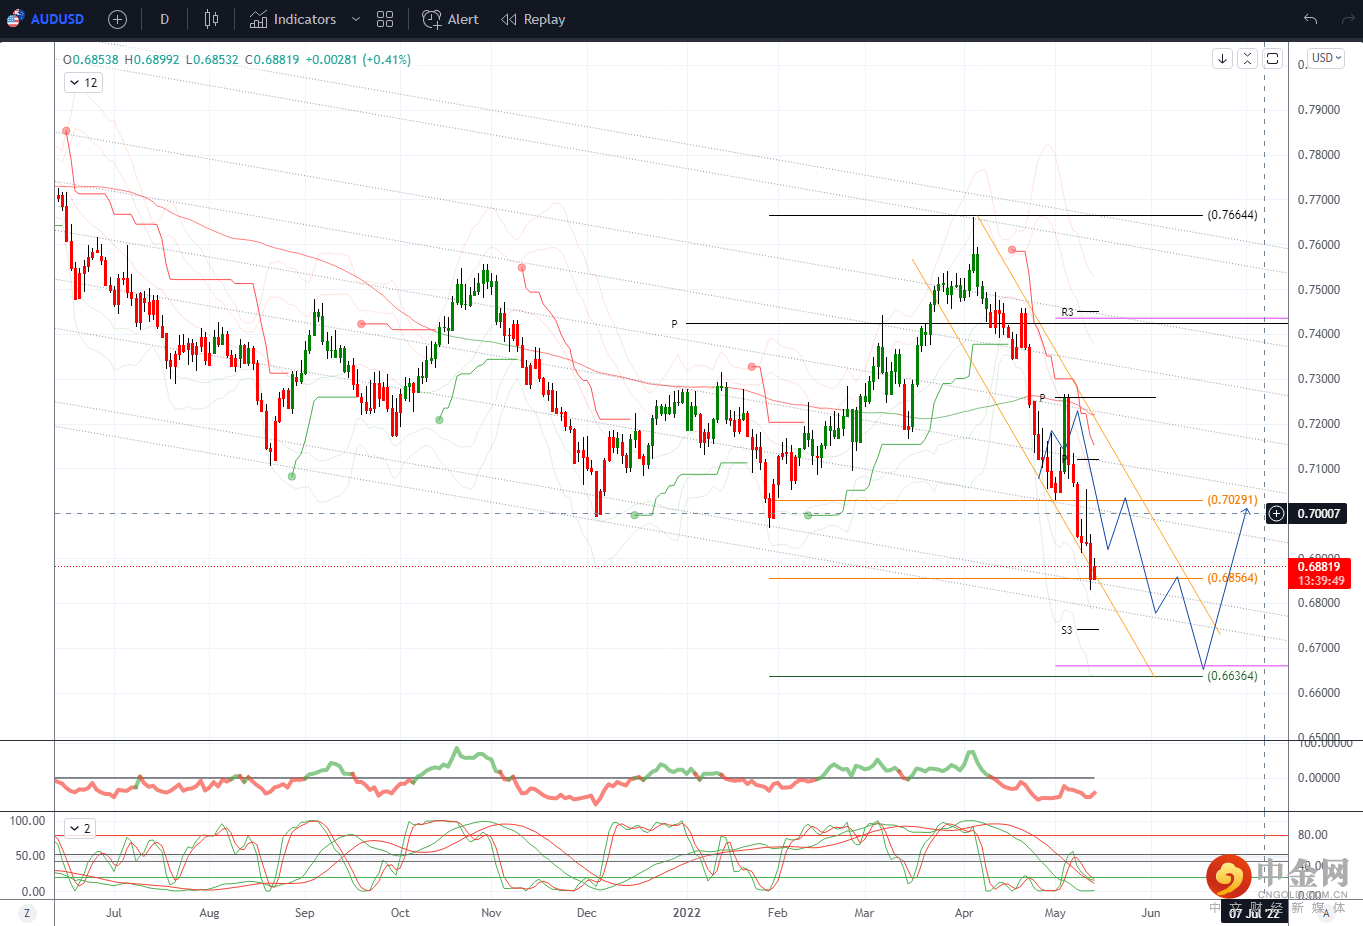Collapse the main chart pane

1247,59
